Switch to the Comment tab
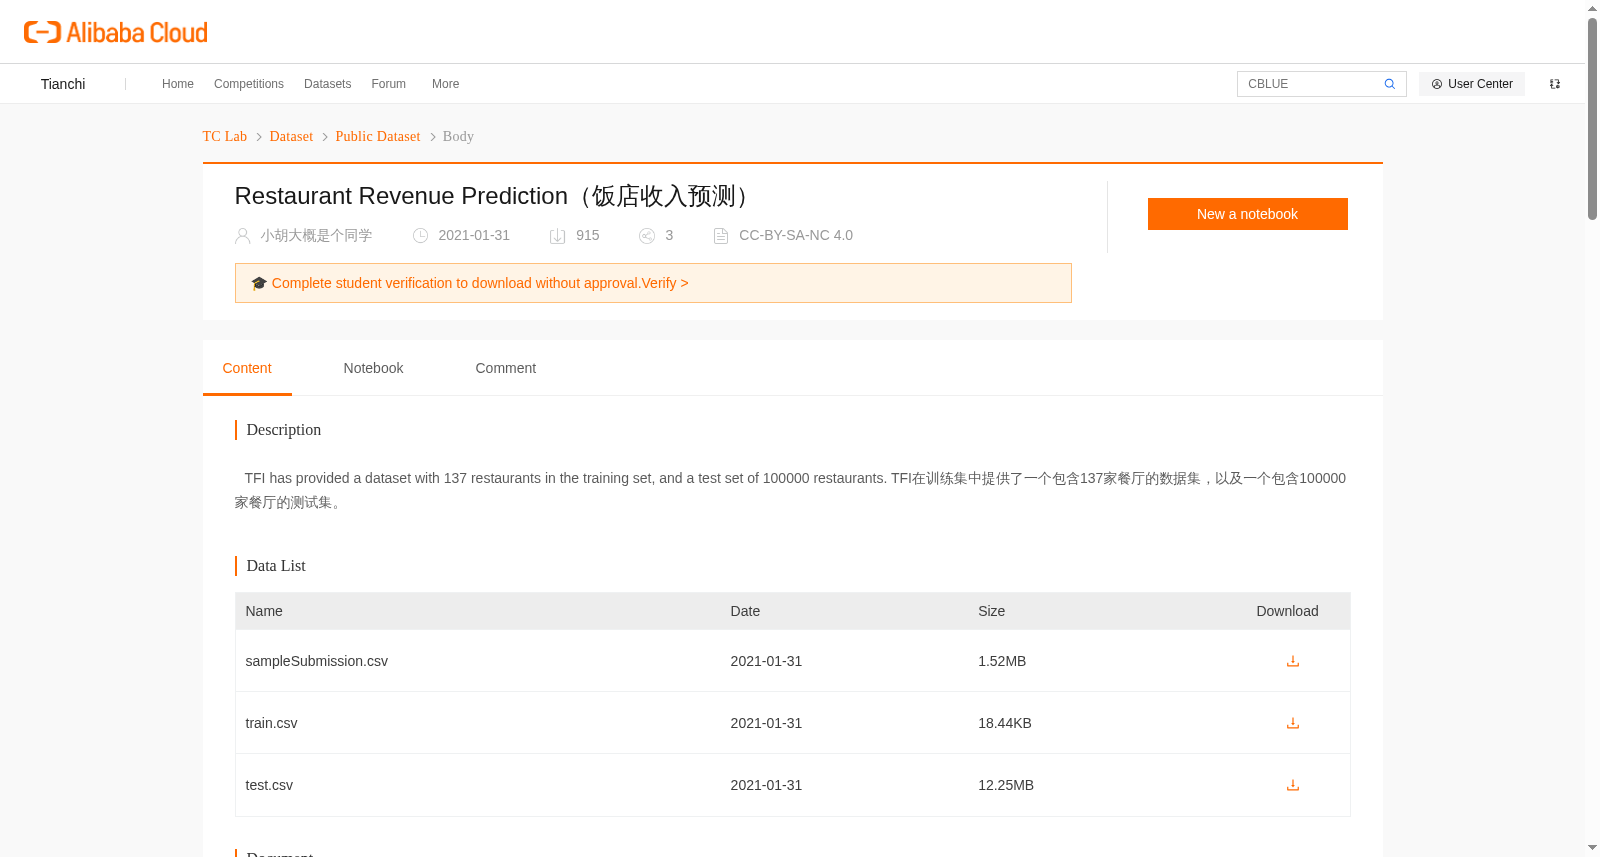Image resolution: width=1600 pixels, height=857 pixels. (506, 368)
